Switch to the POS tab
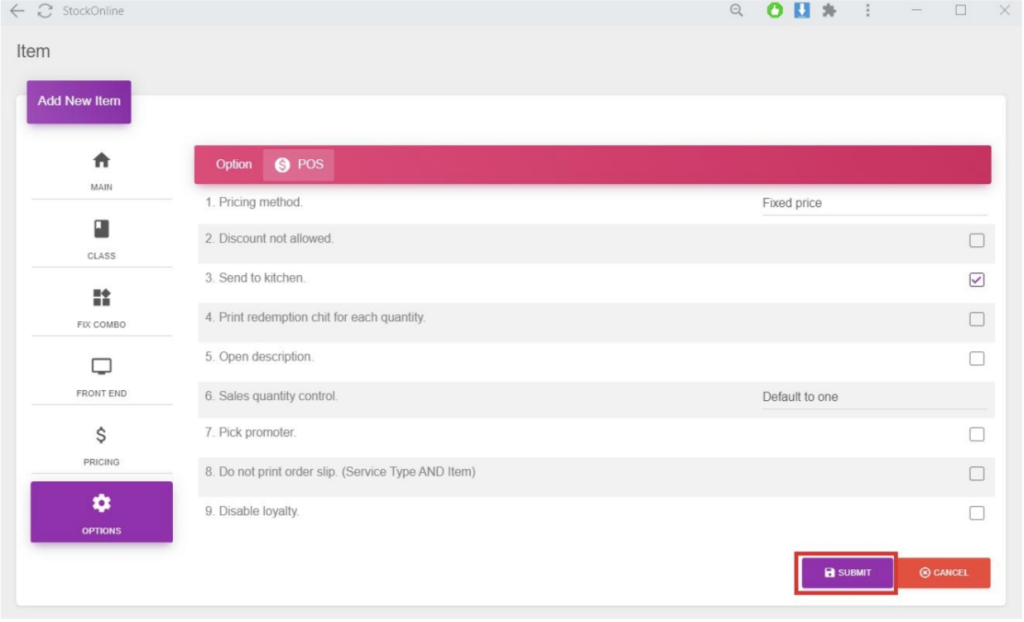Screen dimensions: 1024x622 tap(299, 165)
